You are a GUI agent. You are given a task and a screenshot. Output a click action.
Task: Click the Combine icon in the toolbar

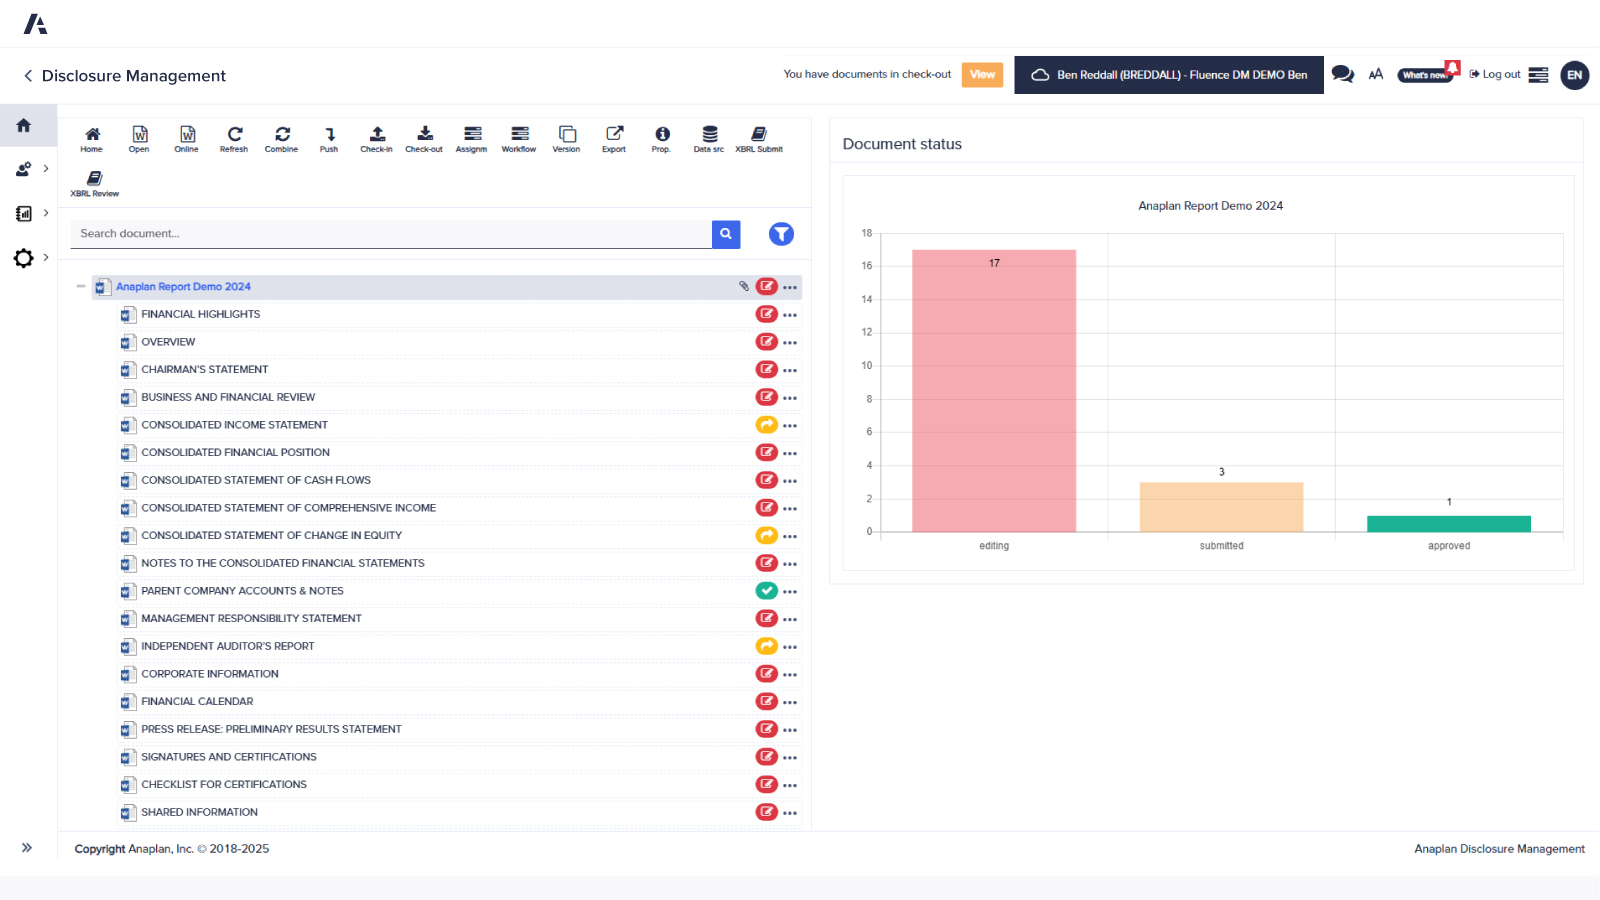click(x=281, y=138)
